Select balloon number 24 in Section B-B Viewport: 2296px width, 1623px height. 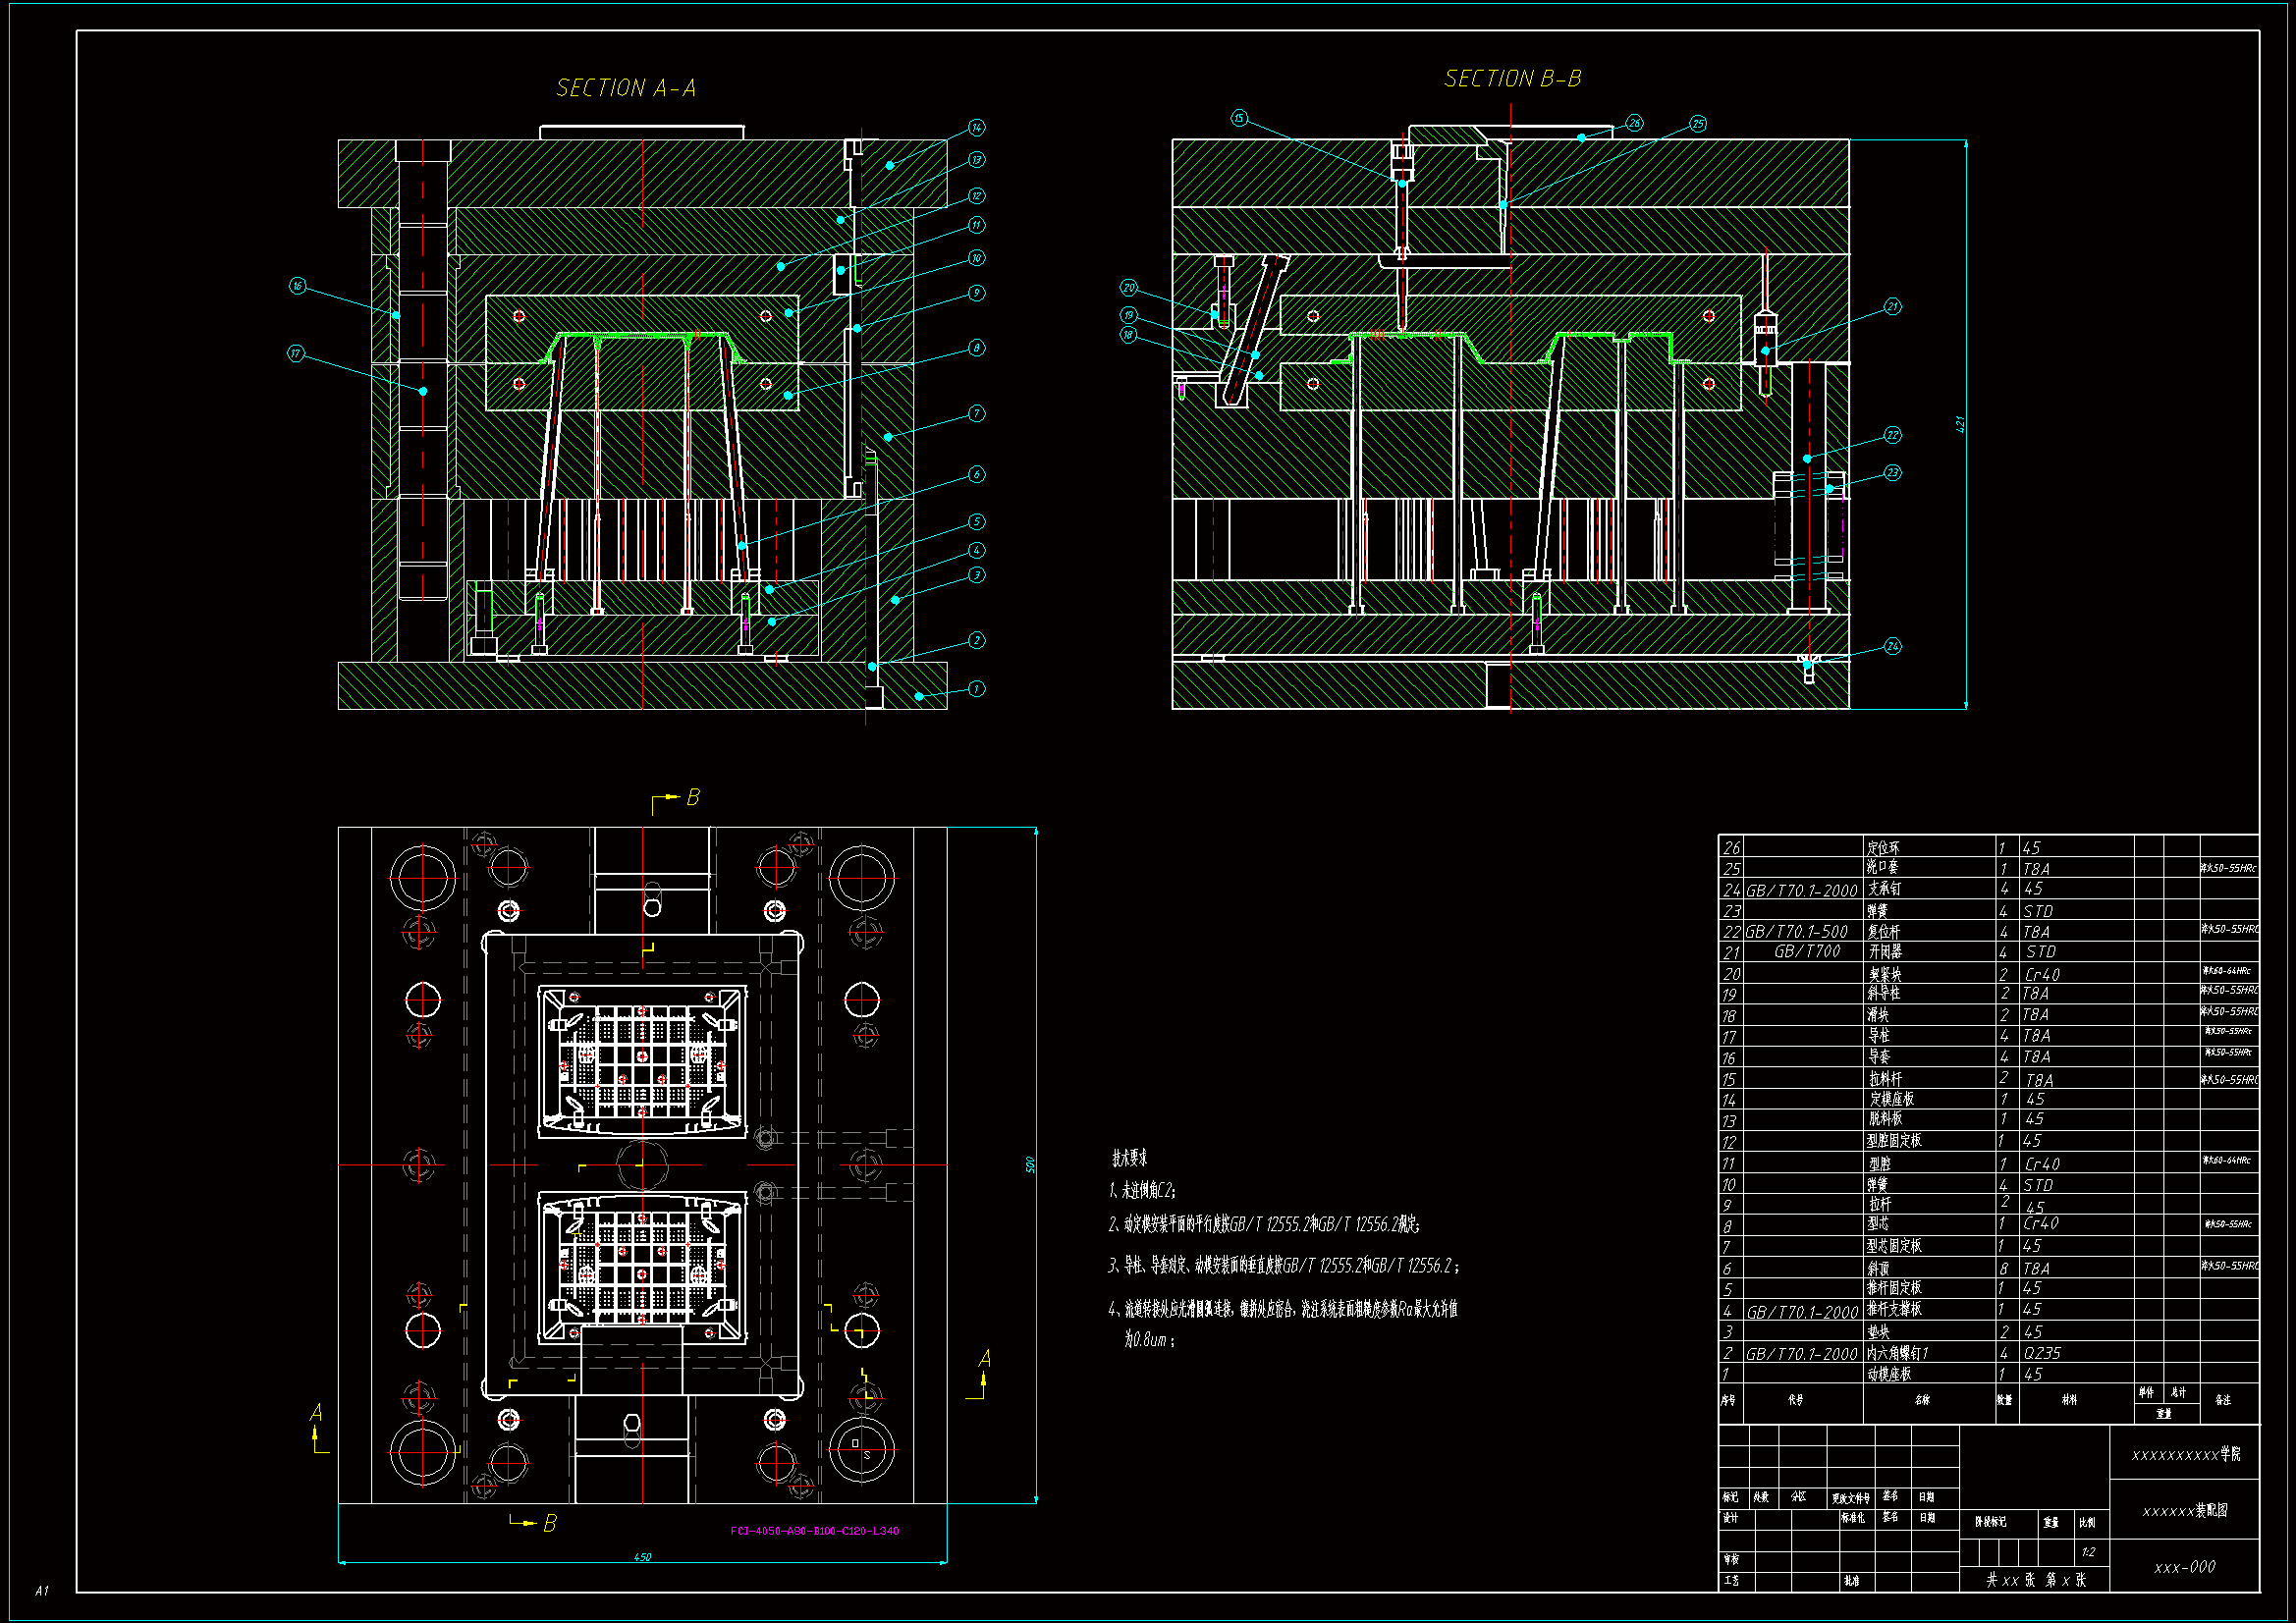click(x=1892, y=647)
